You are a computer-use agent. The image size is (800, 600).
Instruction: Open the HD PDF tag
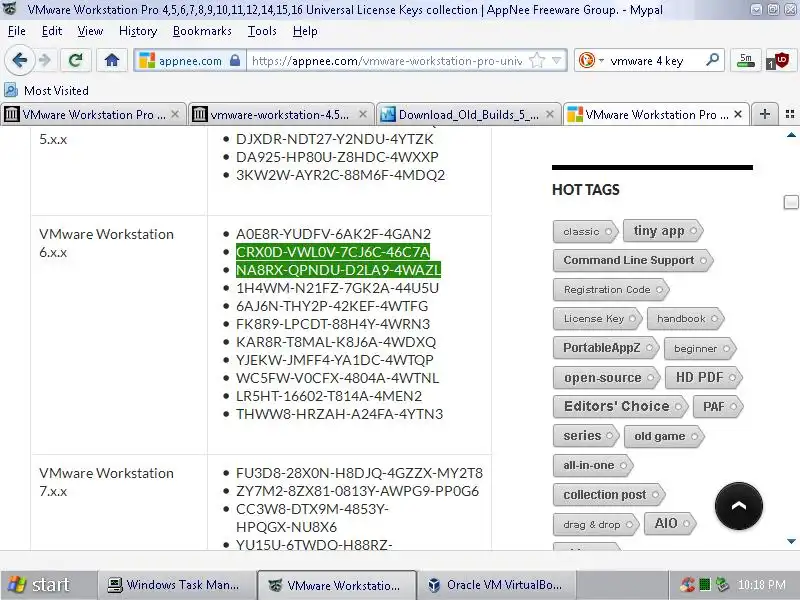[x=703, y=378]
